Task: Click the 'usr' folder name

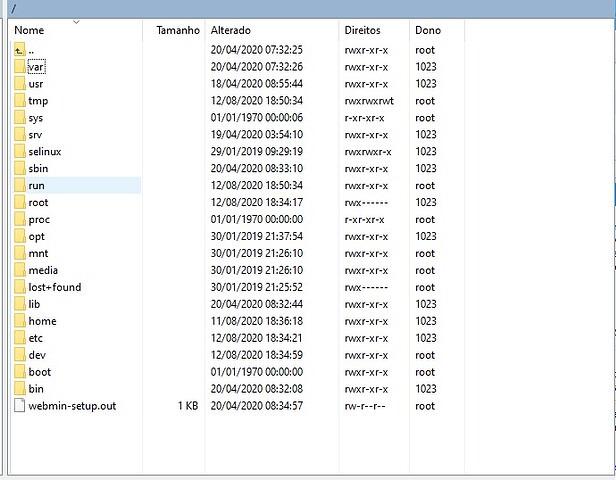Action: pyautogui.click(x=36, y=84)
